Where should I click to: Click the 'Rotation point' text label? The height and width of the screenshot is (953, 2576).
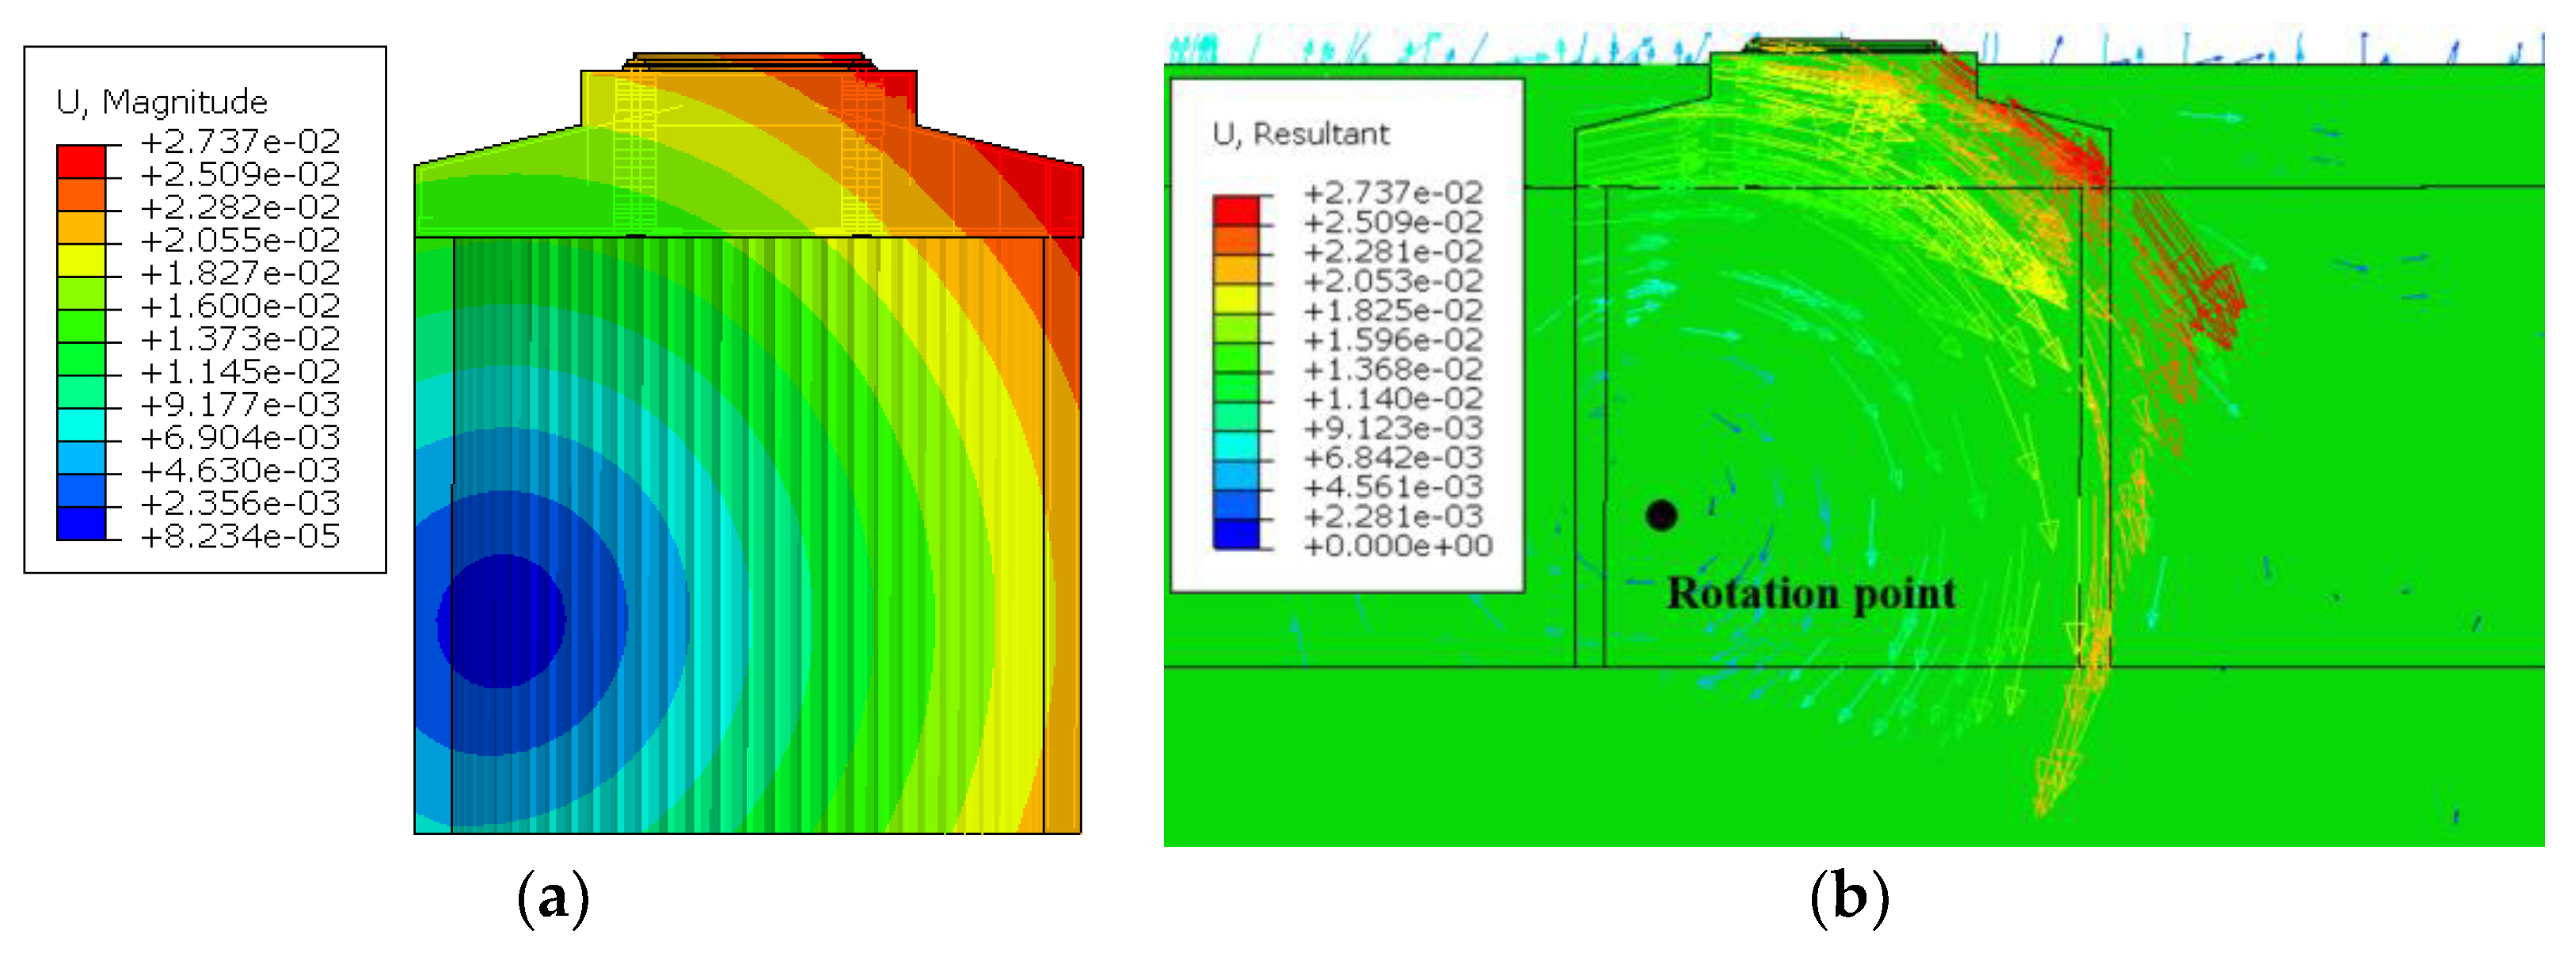(x=1810, y=593)
